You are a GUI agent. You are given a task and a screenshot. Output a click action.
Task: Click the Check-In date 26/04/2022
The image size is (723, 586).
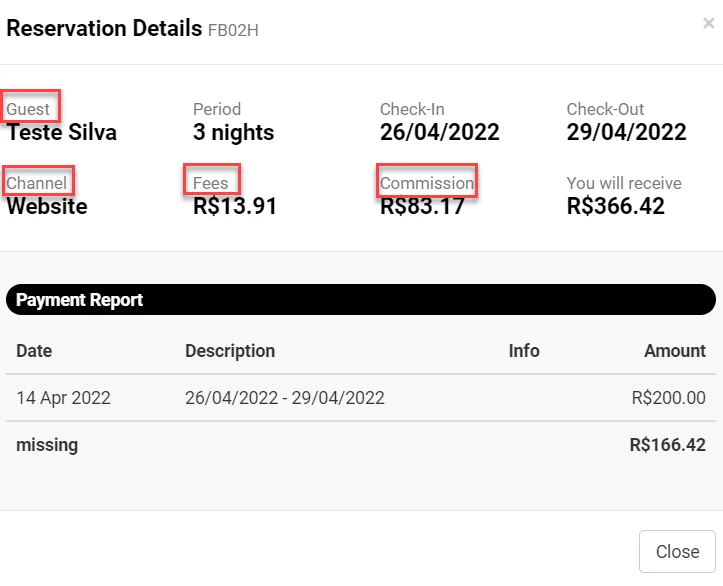coord(439,132)
